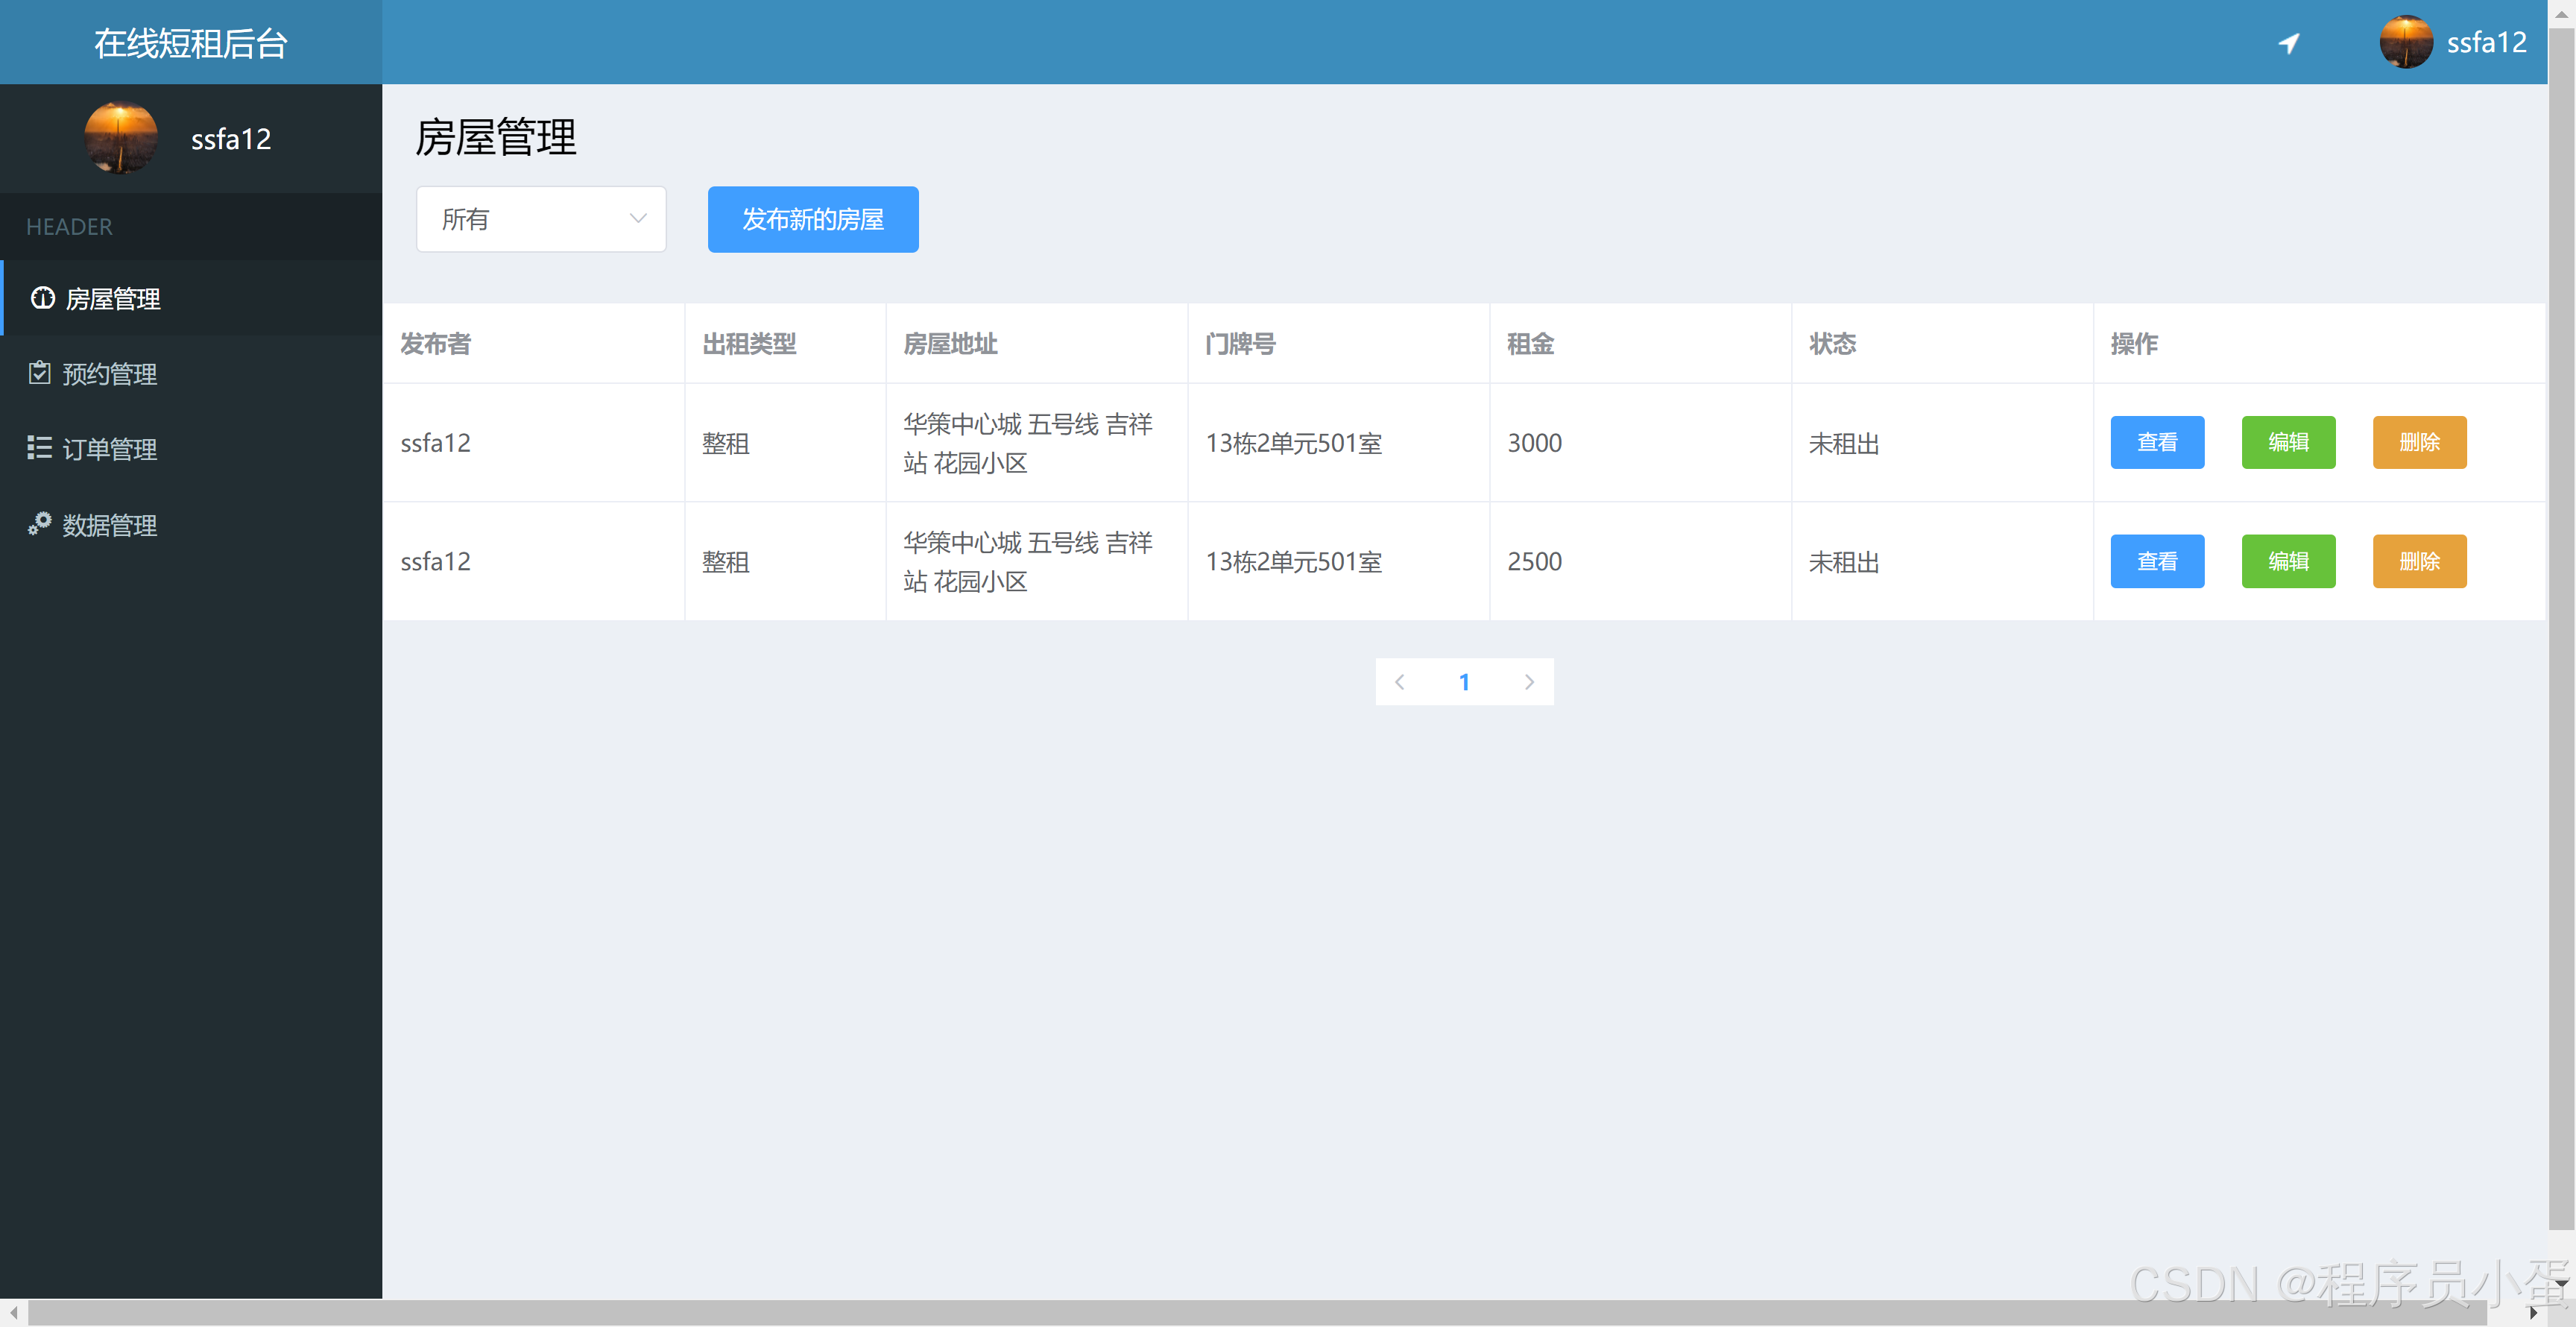The image size is (2576, 1327).
Task: Go to next page arrow
Action: [1529, 682]
